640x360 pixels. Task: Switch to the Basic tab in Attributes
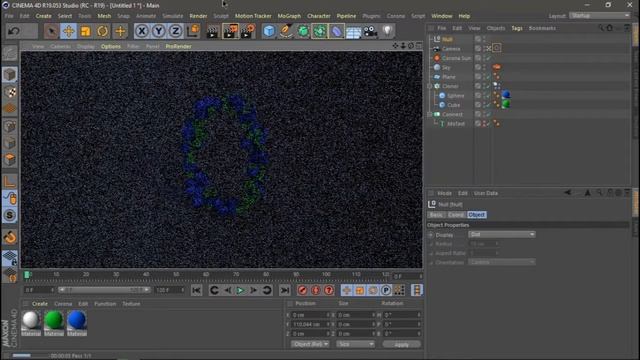pos(436,215)
